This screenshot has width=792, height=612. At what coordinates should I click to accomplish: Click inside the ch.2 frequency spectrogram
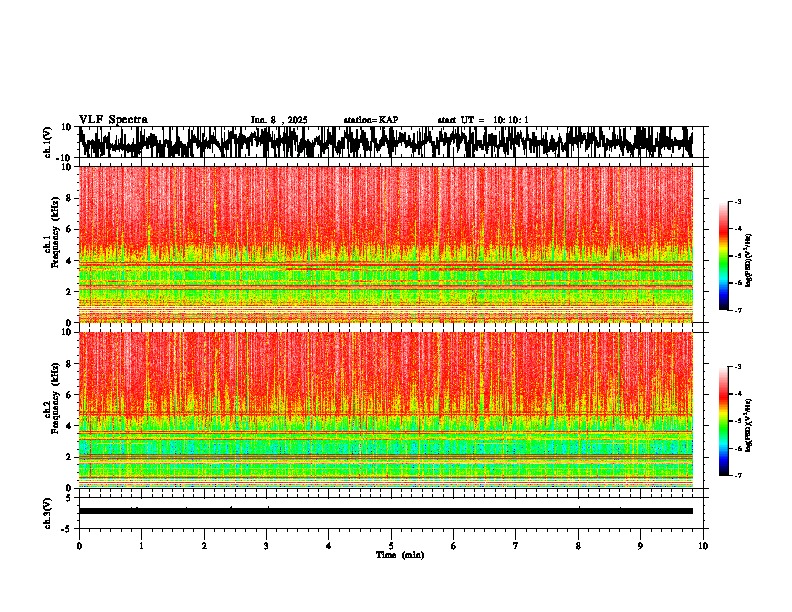tap(385, 410)
